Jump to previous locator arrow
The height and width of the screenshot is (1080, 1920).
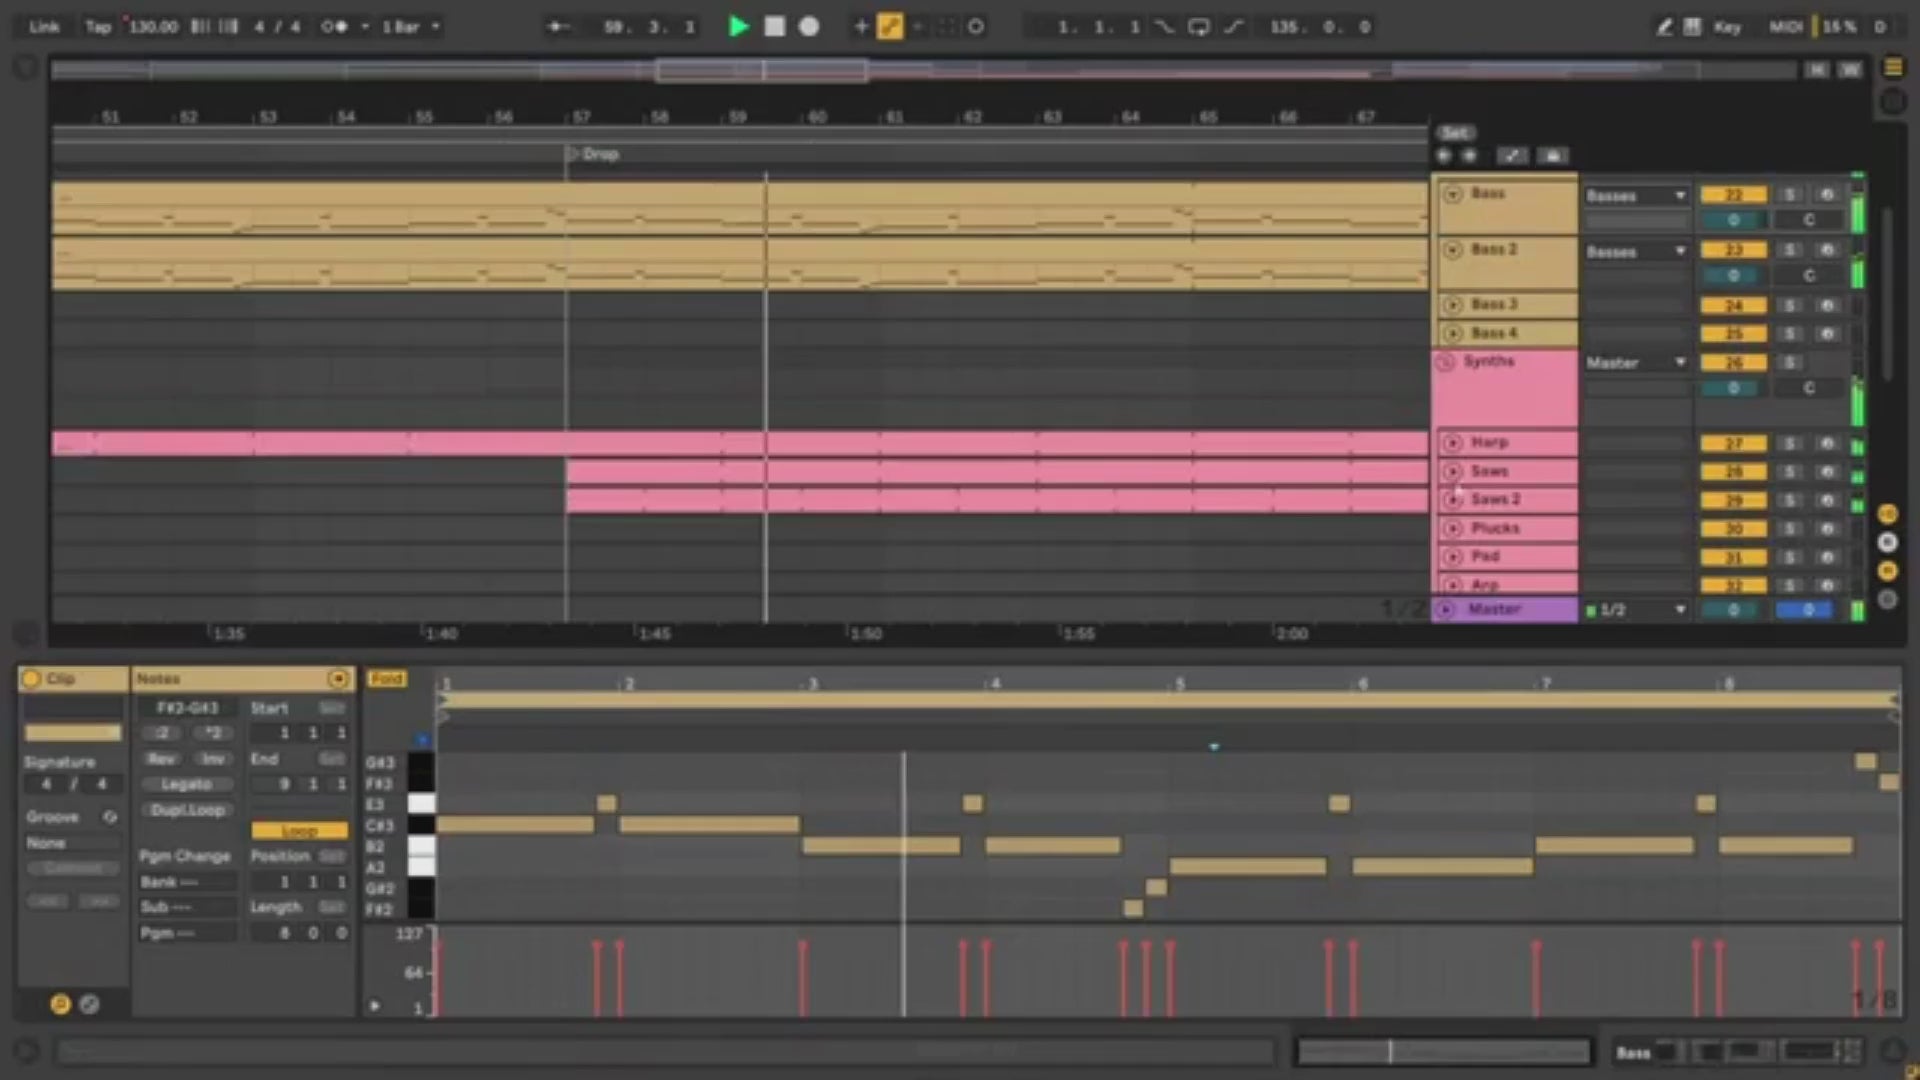pyautogui.click(x=1443, y=156)
